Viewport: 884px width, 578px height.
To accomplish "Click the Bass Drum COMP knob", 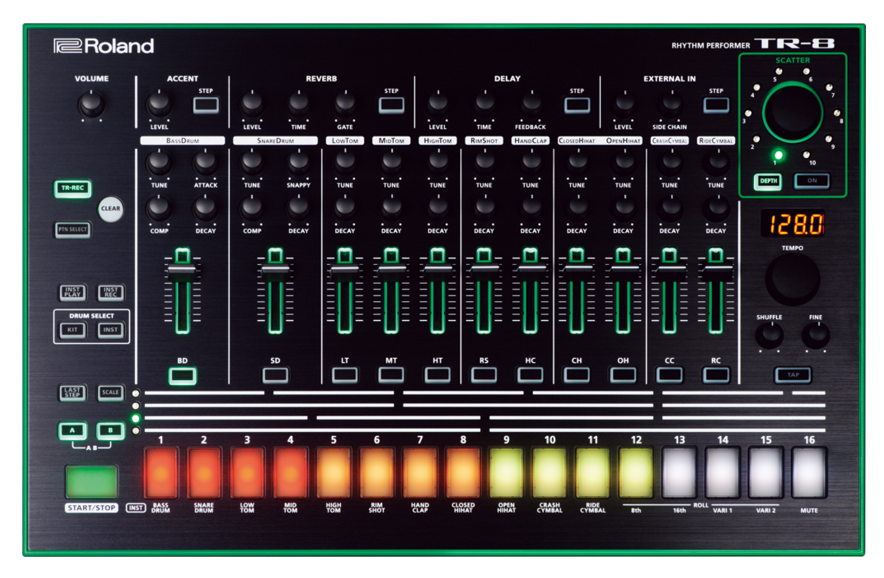I will [159, 209].
